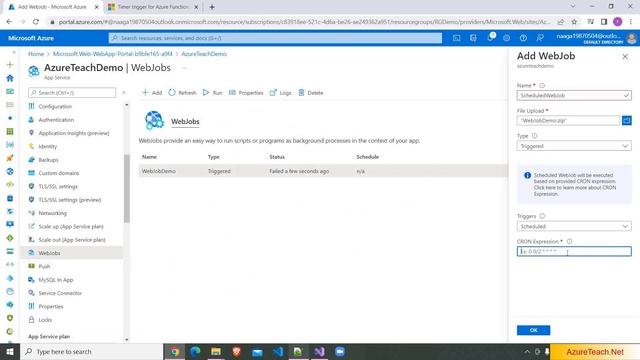640x360 pixels.
Task: Open the notifications bell icon
Action: 490,38
